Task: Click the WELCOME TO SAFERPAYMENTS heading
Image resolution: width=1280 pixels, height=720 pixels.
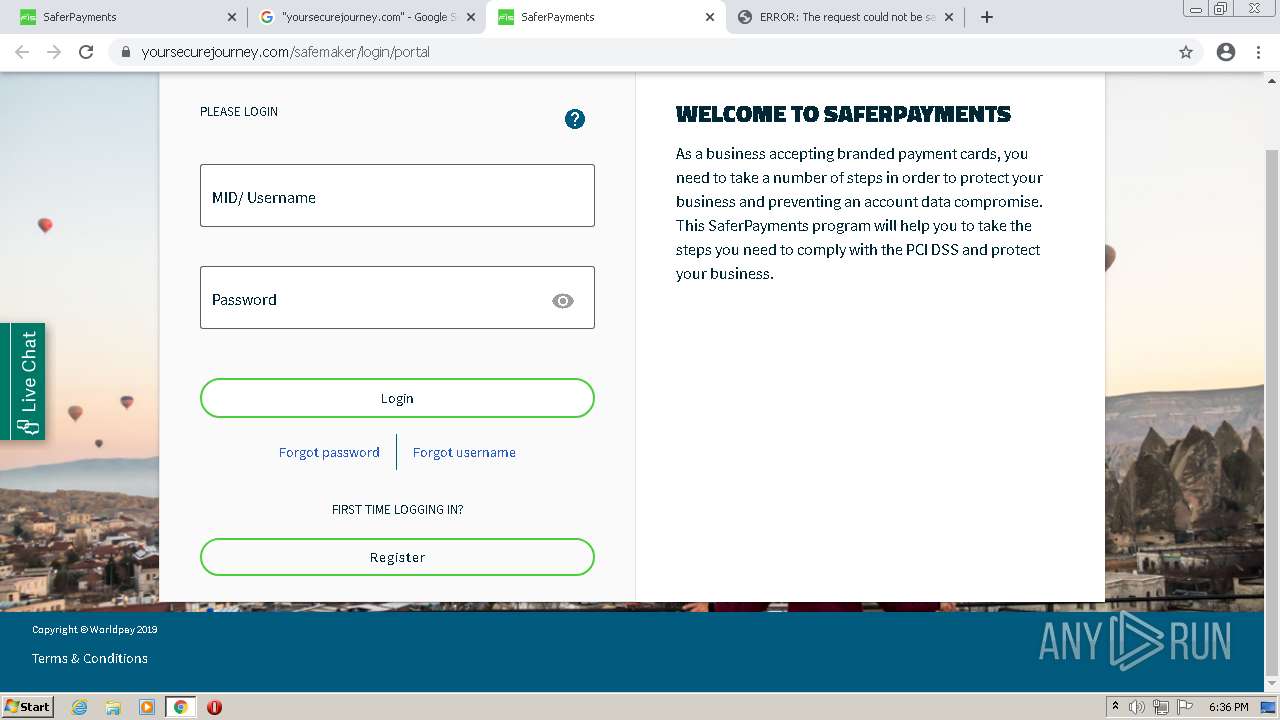Action: click(843, 114)
